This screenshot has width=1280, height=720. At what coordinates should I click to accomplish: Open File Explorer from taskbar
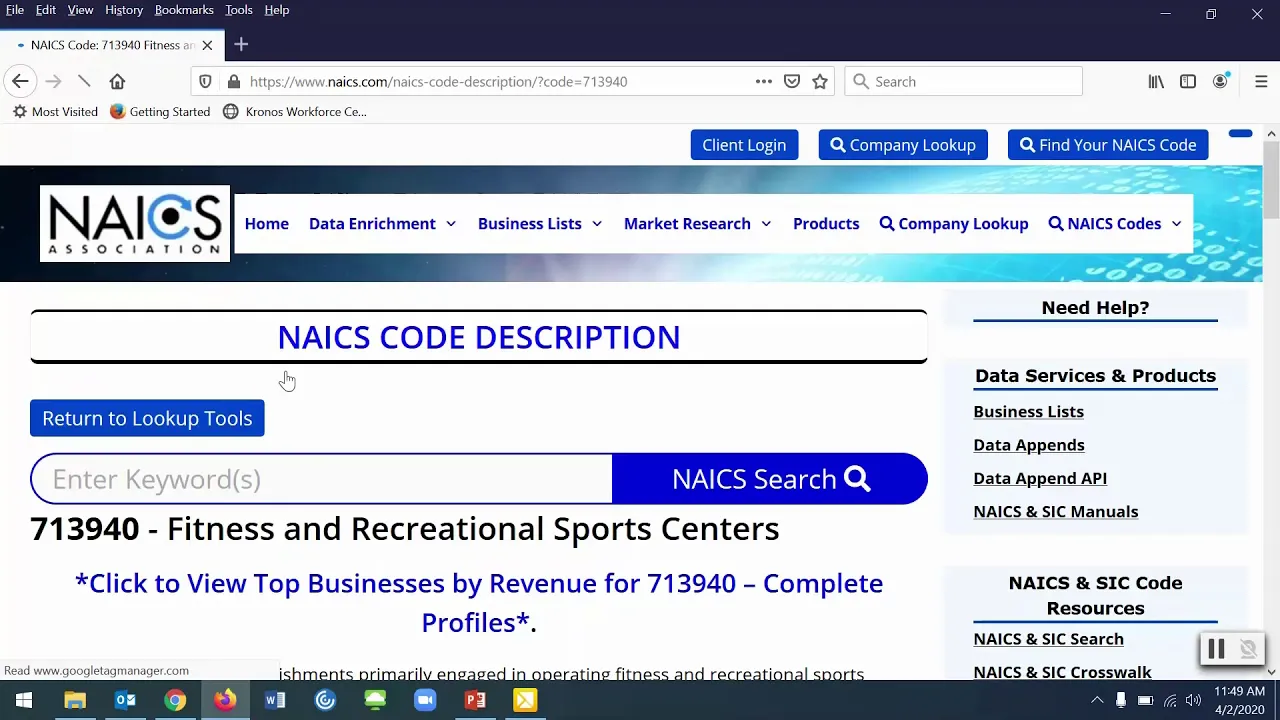tap(75, 700)
